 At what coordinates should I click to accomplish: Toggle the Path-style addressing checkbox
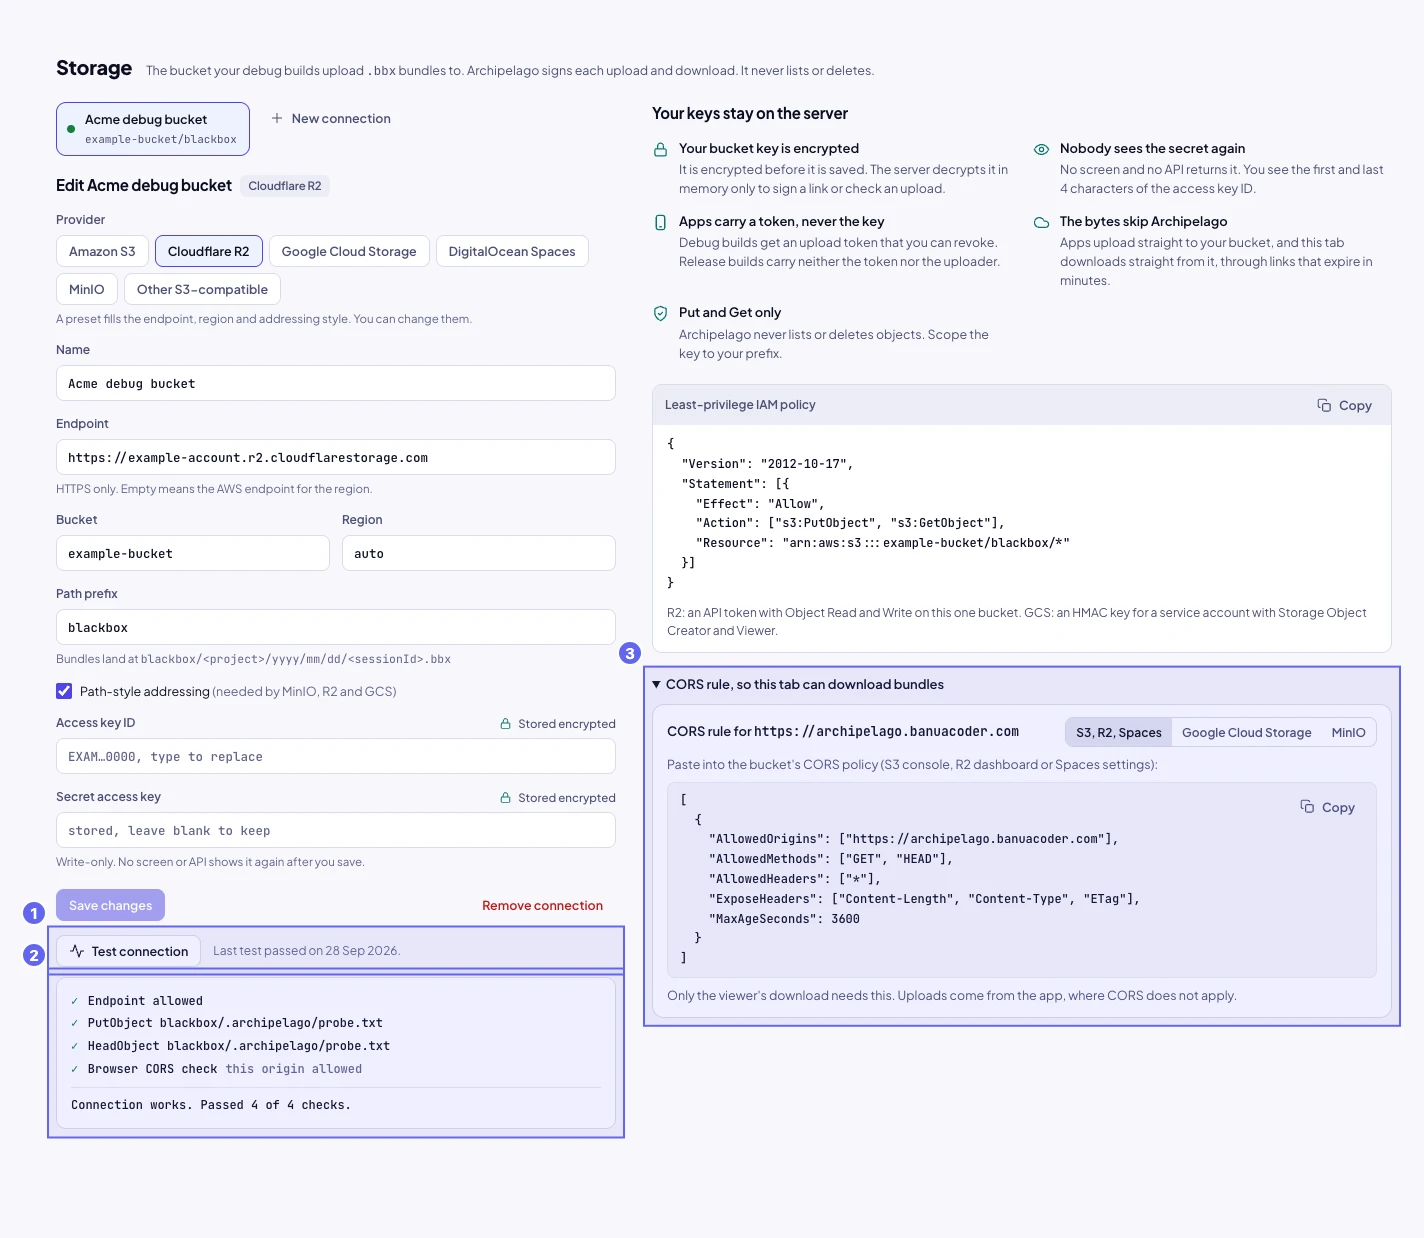tap(64, 691)
